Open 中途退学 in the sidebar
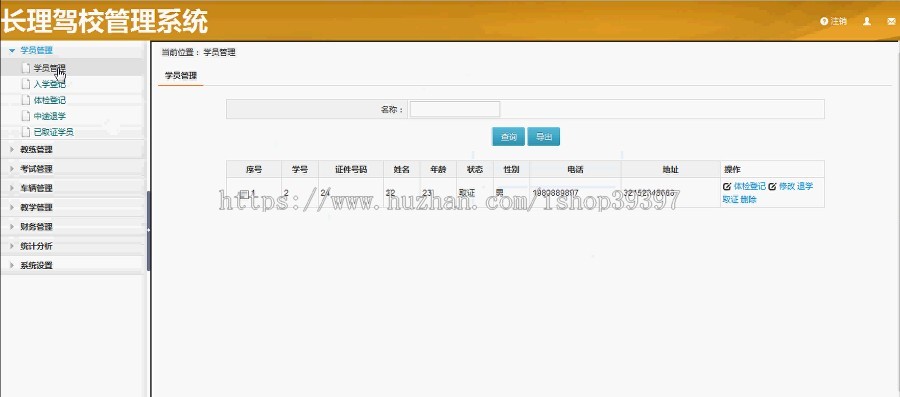This screenshot has height=397, width=900. pos(49,116)
